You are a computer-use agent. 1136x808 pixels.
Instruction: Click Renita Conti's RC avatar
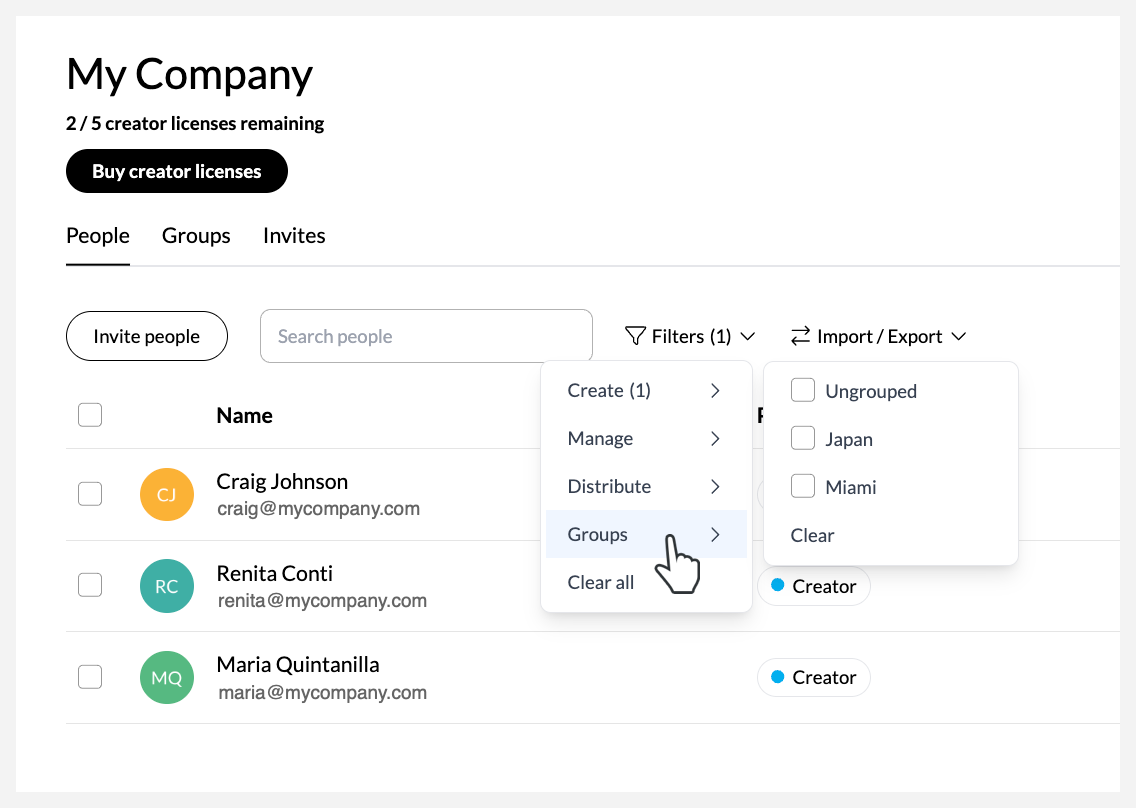pyautogui.click(x=166, y=585)
